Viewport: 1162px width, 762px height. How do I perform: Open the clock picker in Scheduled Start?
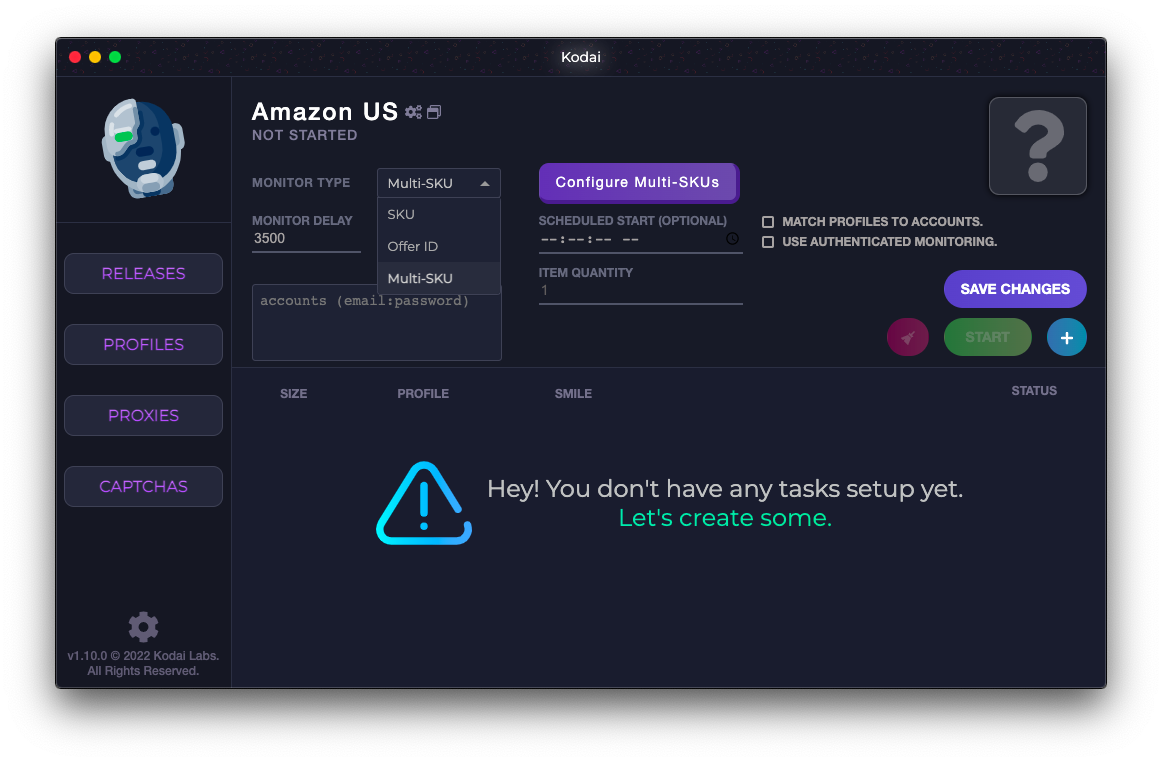click(732, 239)
